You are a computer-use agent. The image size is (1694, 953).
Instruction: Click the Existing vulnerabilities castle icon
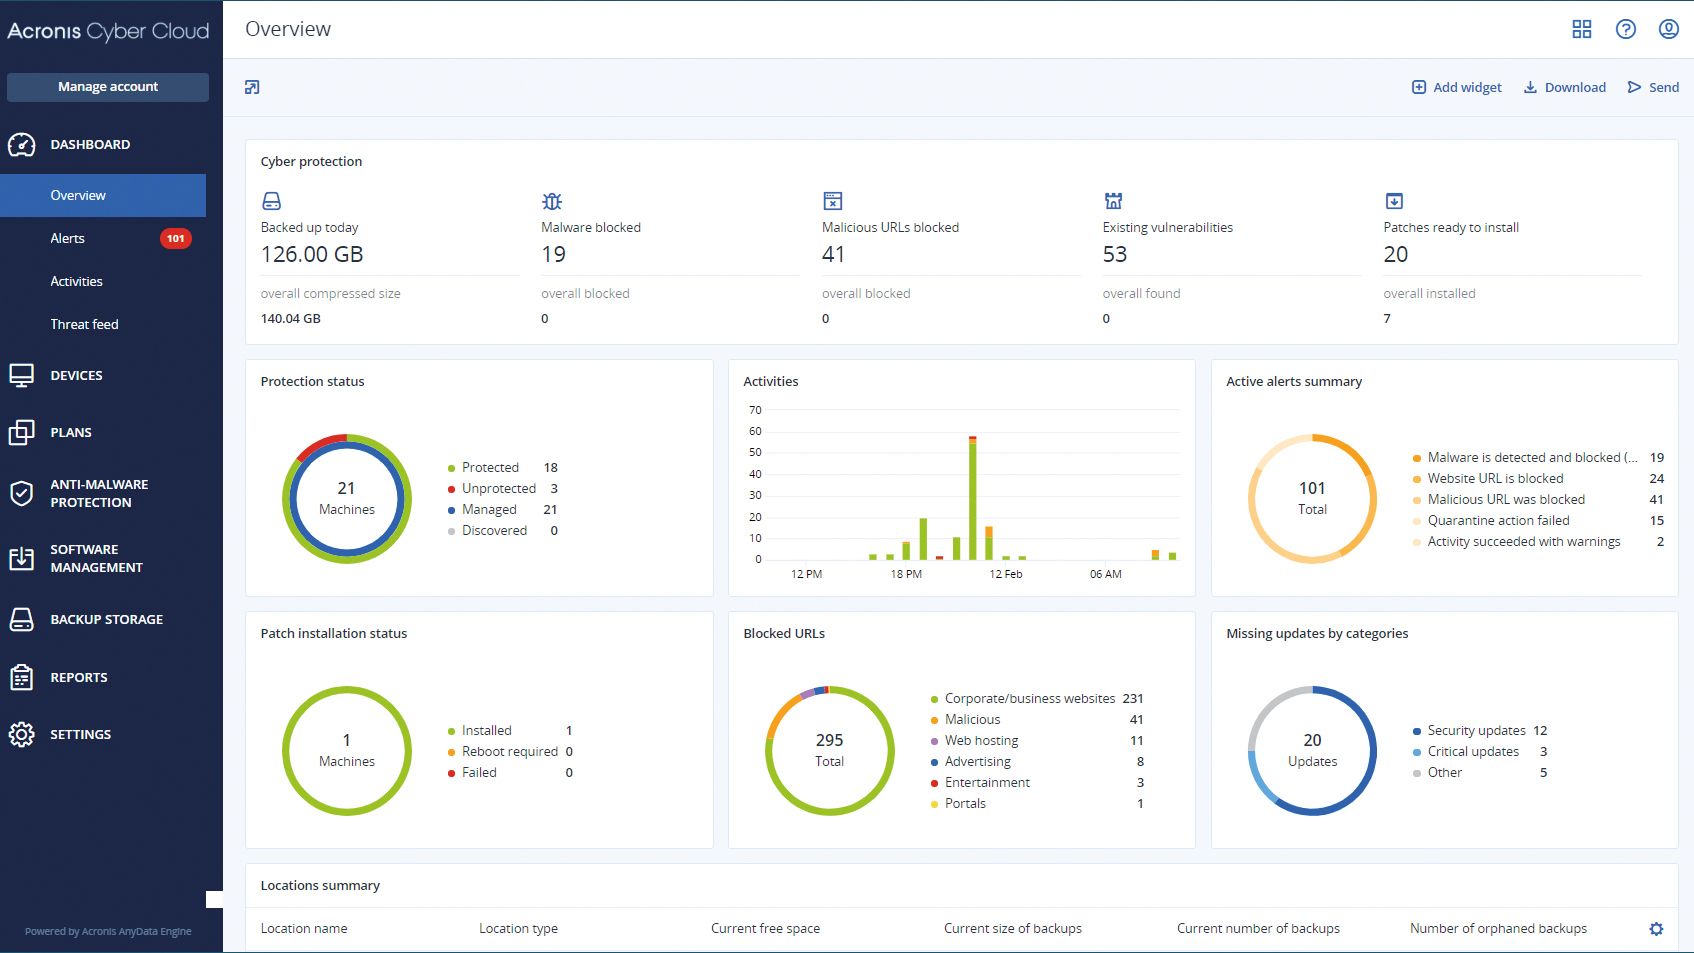coord(1113,201)
